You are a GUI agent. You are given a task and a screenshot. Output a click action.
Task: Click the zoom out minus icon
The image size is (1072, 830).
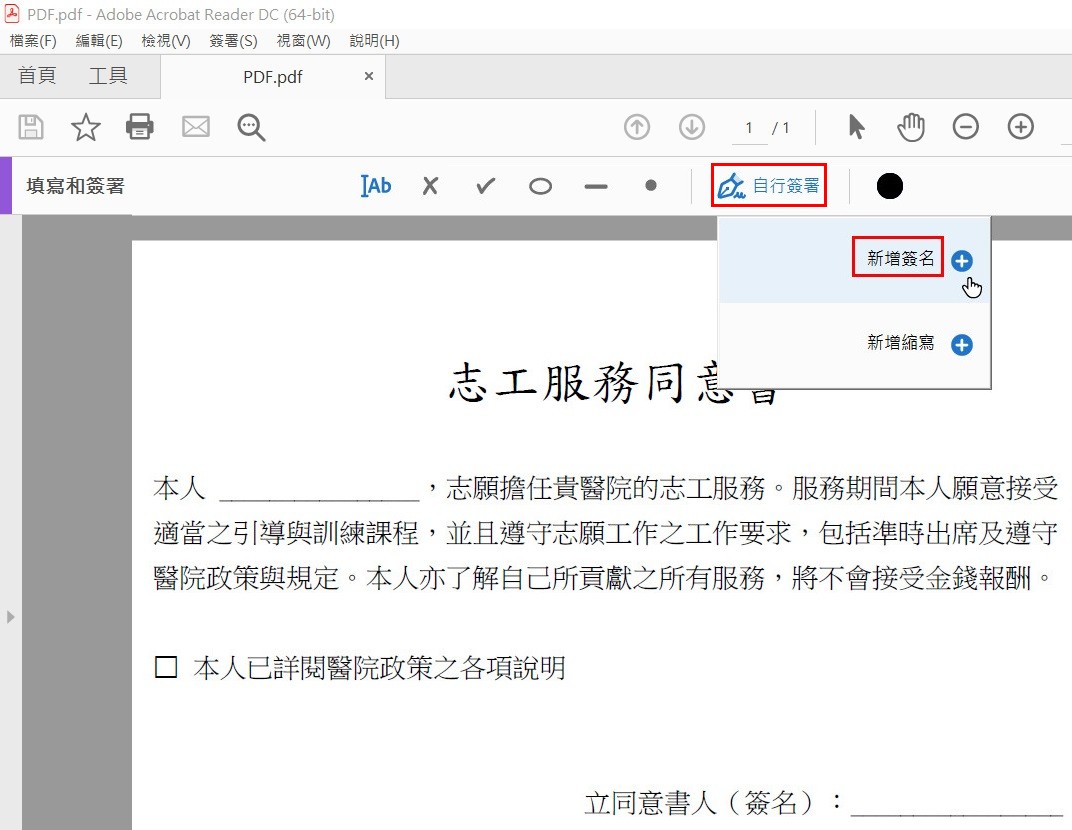coord(965,127)
